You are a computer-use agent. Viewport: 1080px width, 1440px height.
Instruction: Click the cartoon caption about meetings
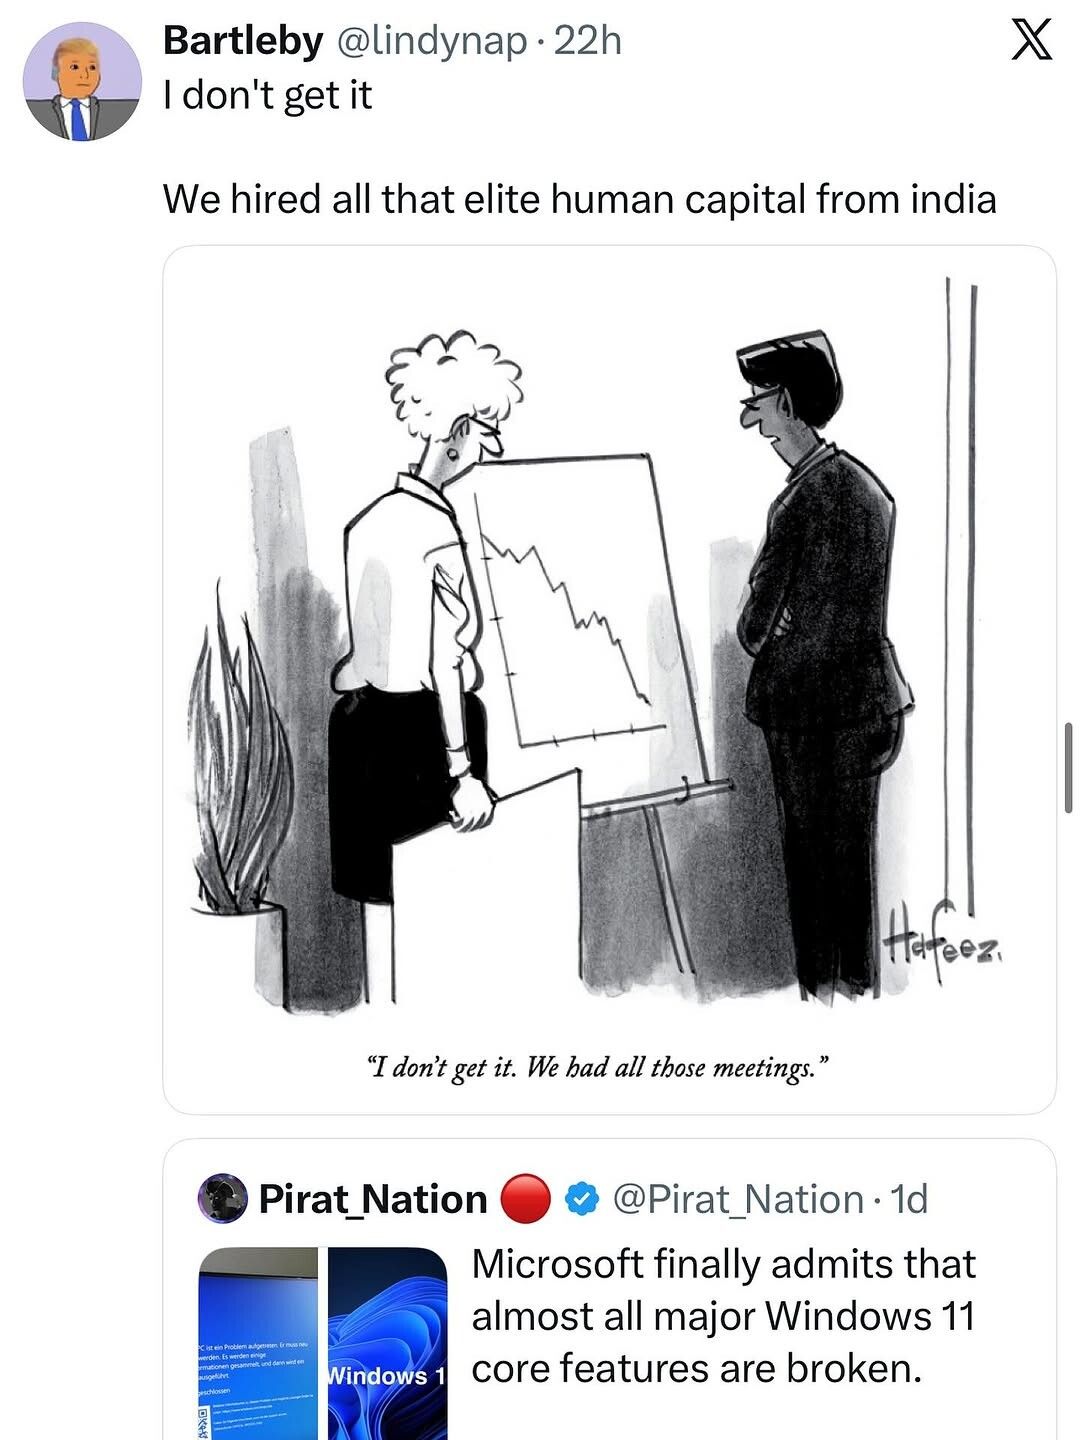pos(599,1067)
